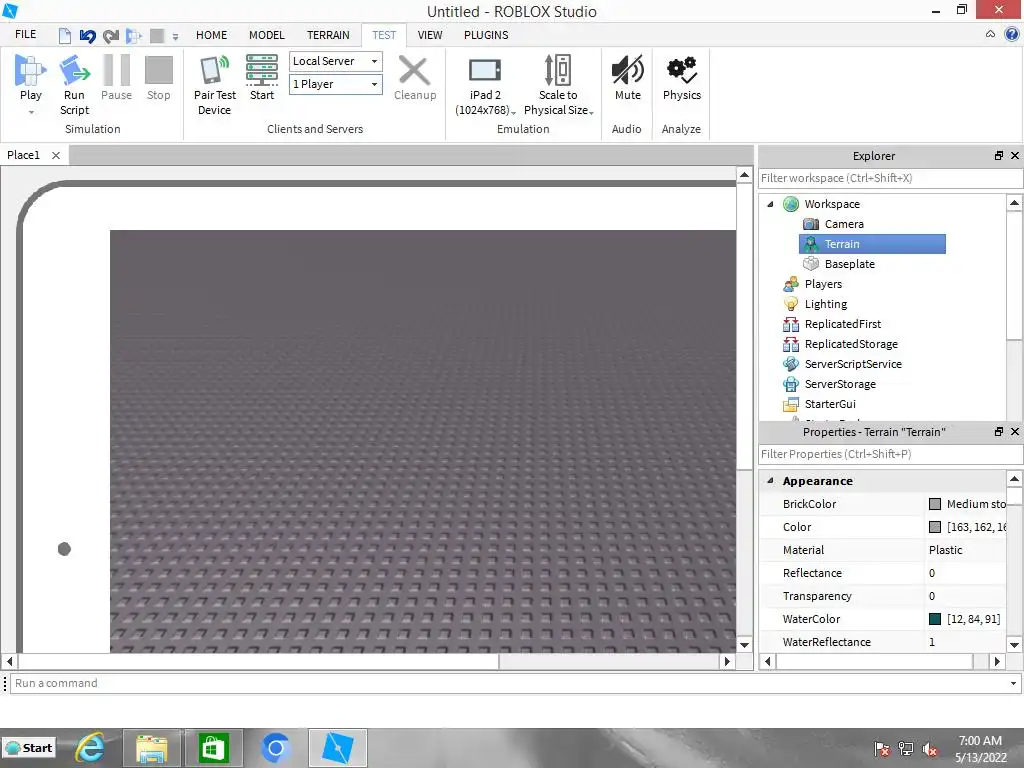Screen dimensions: 1024x768
Task: Switch to the TERRAIN tab
Action: [328, 35]
